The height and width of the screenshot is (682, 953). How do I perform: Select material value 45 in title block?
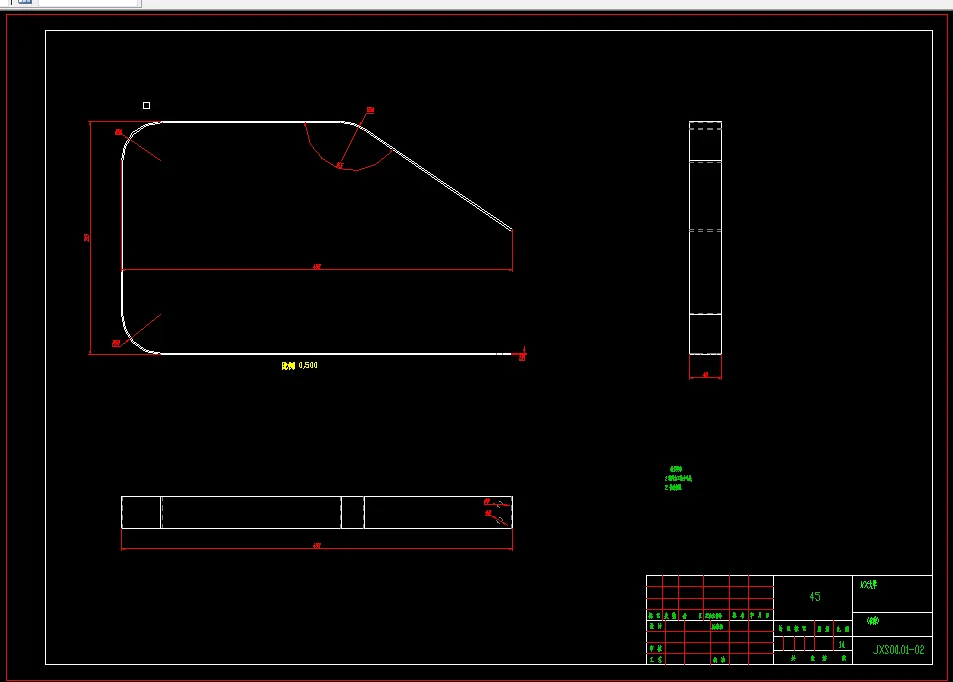815,597
